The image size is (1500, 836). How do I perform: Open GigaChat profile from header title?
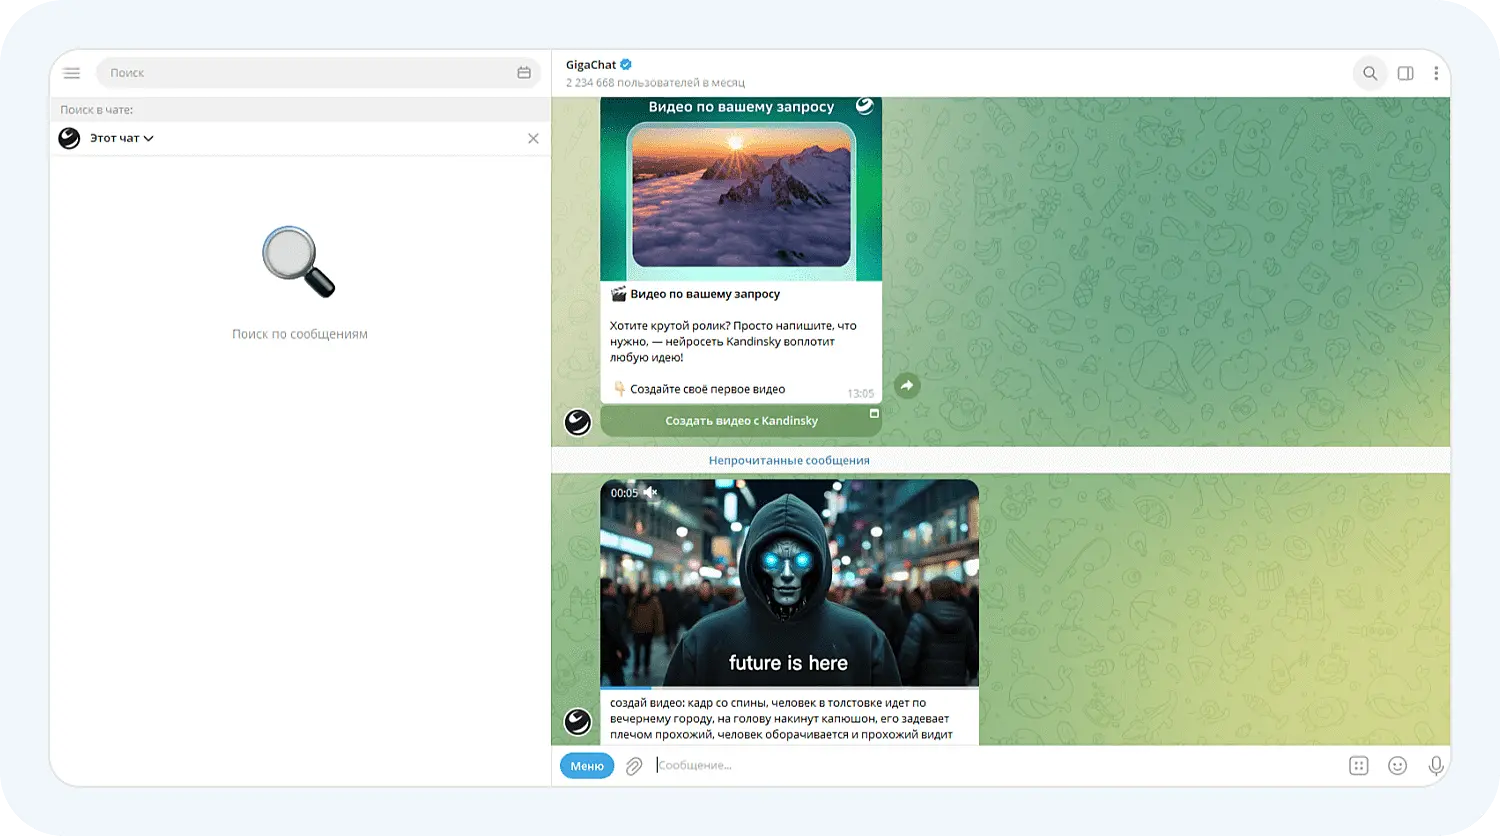tap(591, 65)
